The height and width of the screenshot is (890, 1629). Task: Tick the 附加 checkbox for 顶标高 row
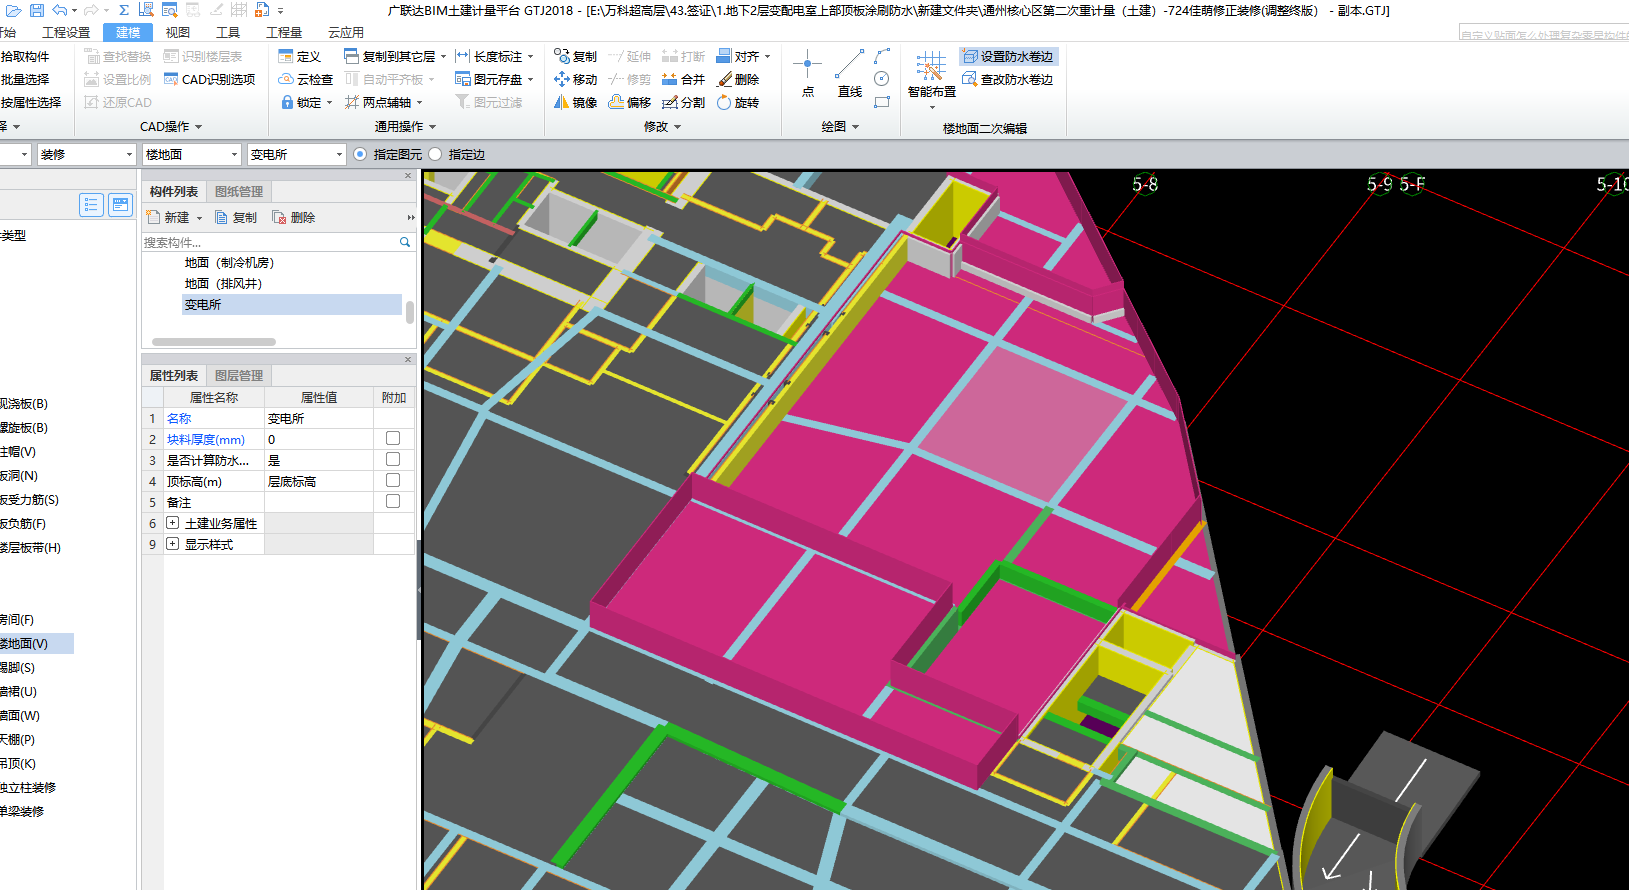[393, 480]
